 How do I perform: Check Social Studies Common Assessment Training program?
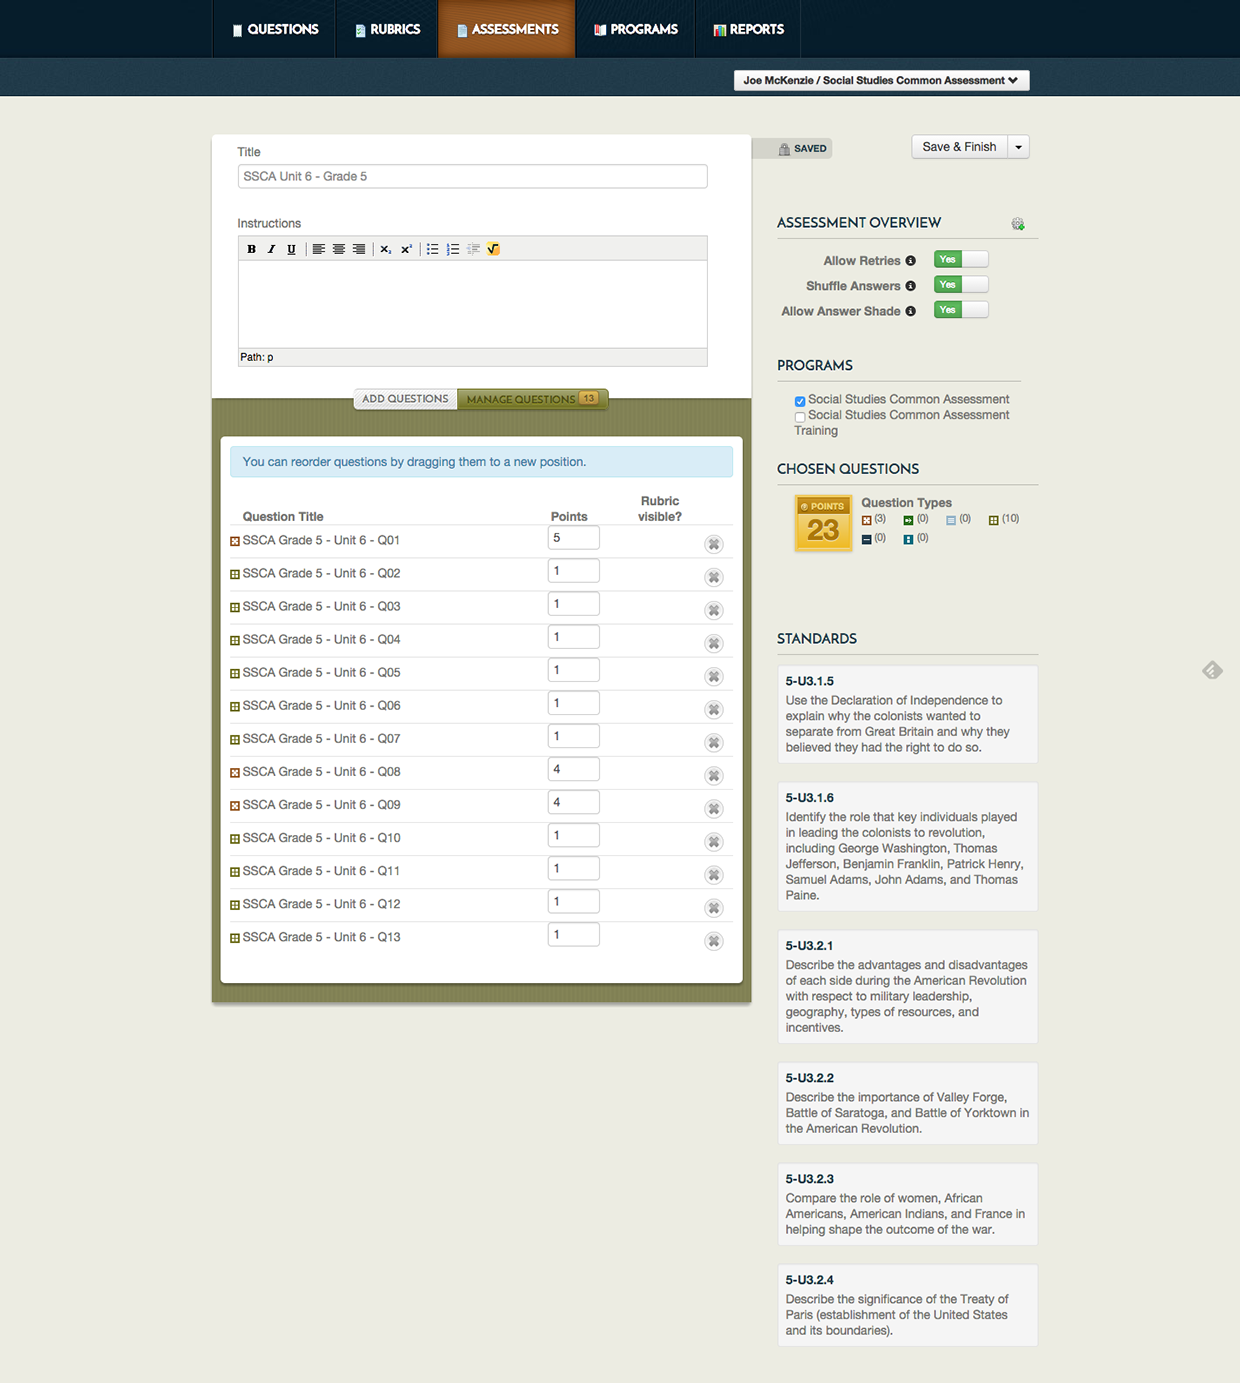800,417
